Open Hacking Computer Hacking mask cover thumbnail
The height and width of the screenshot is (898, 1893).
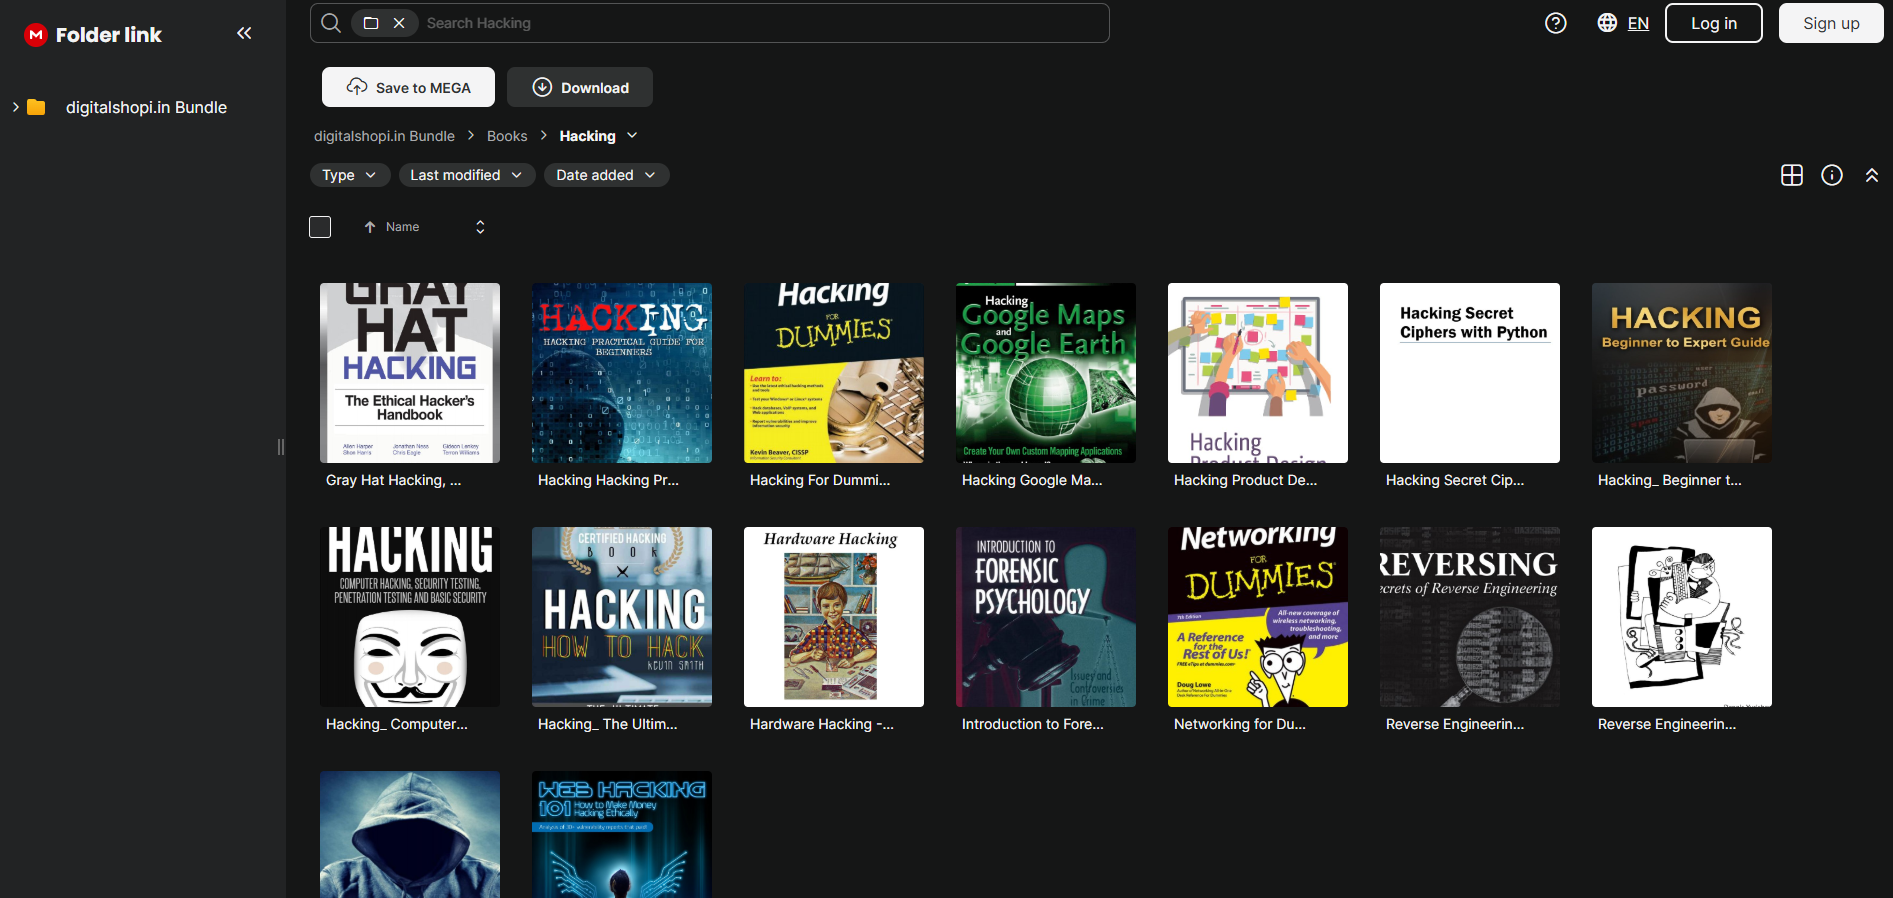click(x=410, y=617)
